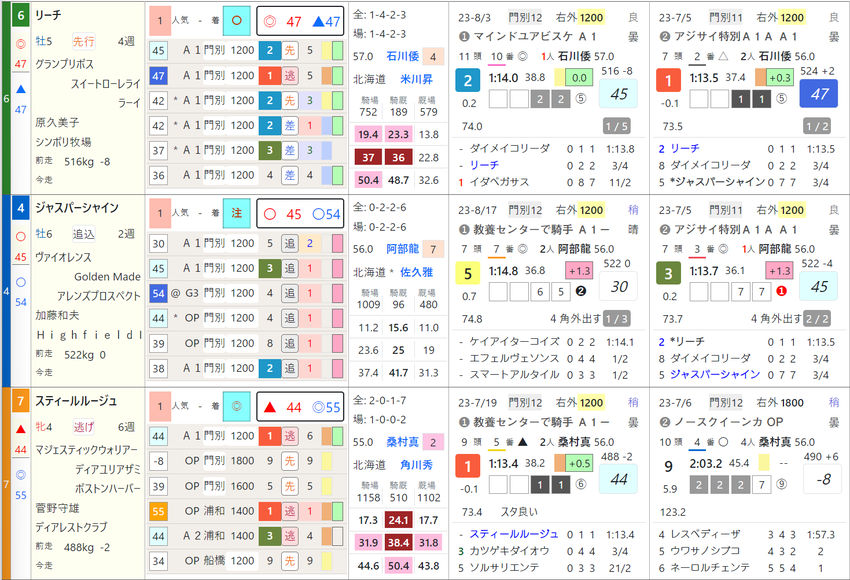Click the red ◎ mark under リーチ's number 6
Image resolution: width=850 pixels, height=580 pixels.
point(21,44)
